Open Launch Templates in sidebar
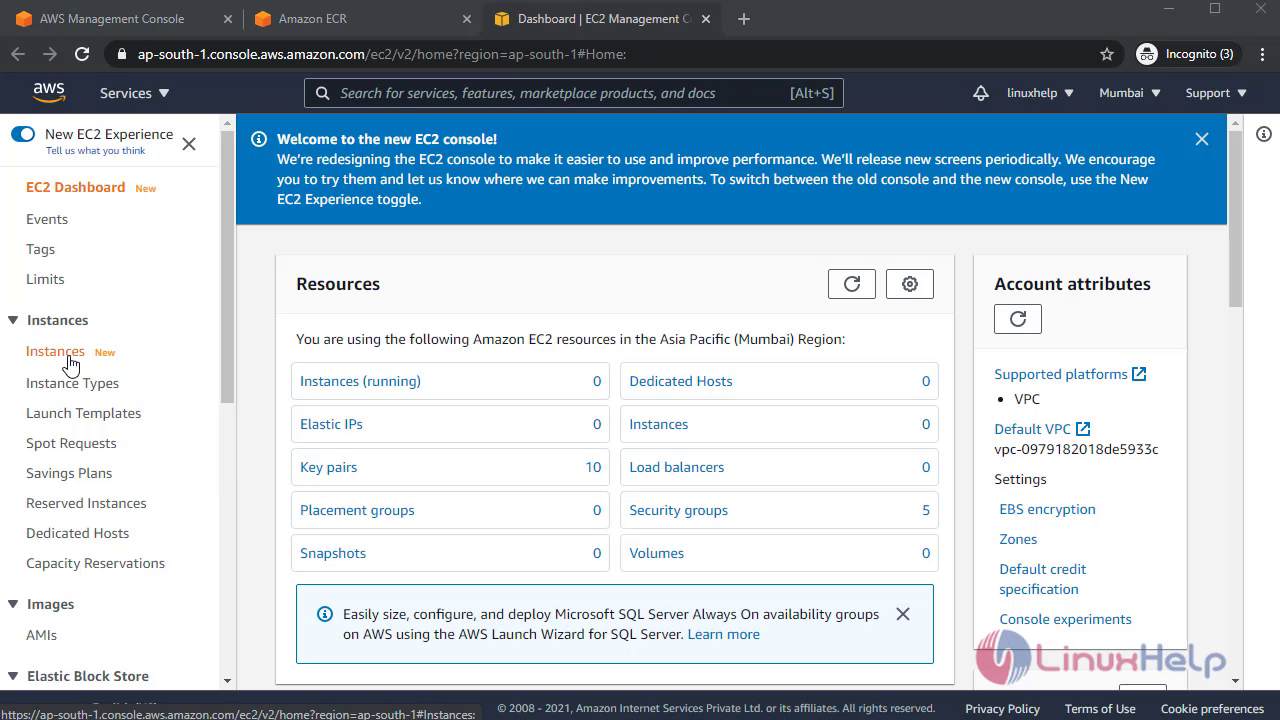The height and width of the screenshot is (720, 1280). coord(83,413)
